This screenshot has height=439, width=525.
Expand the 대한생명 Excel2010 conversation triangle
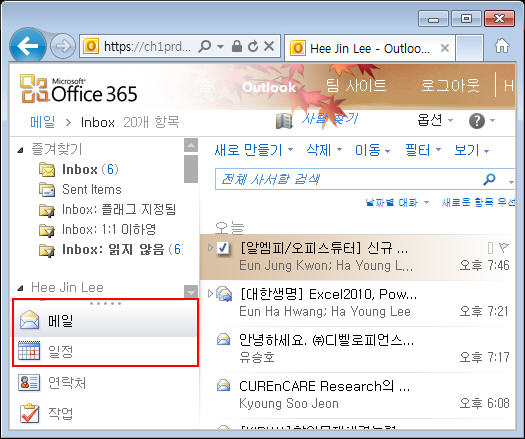click(210, 294)
